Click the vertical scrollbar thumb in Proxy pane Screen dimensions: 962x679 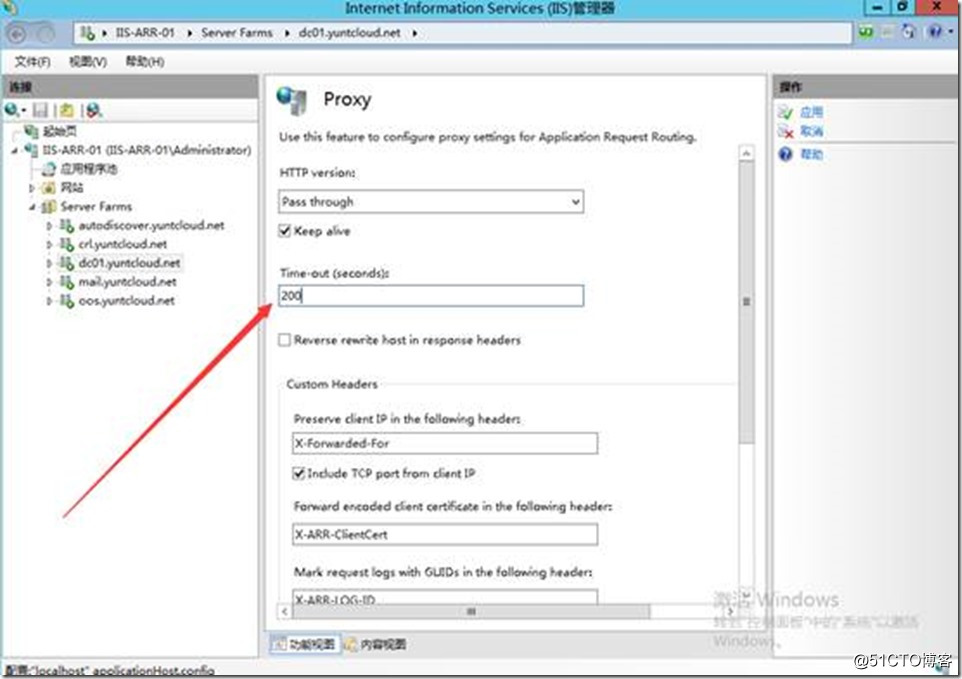point(746,302)
